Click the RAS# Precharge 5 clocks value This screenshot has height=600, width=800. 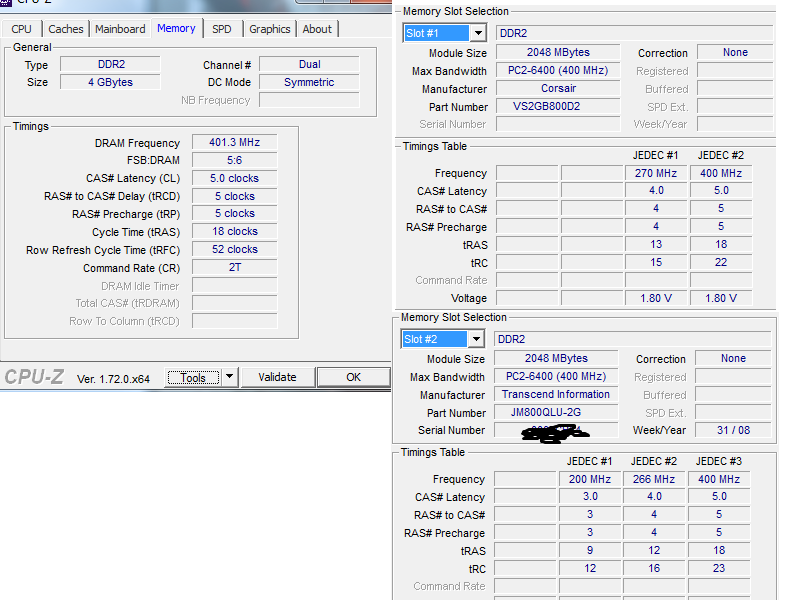click(x=235, y=214)
